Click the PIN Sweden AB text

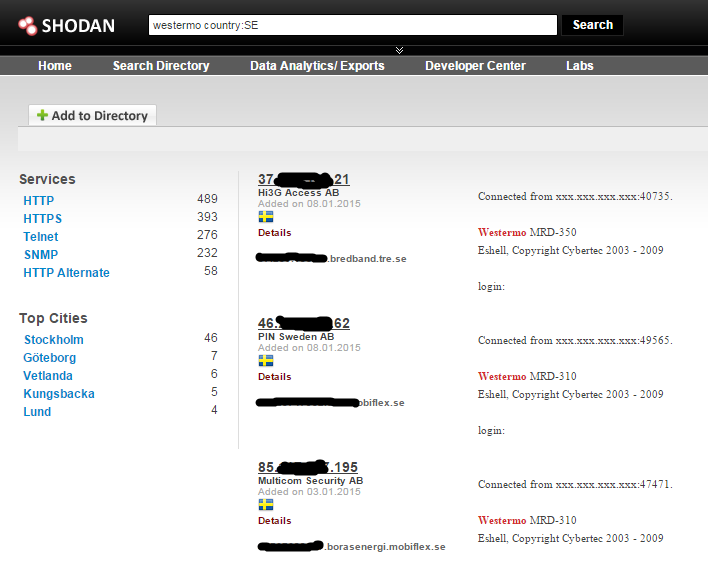tap(296, 337)
